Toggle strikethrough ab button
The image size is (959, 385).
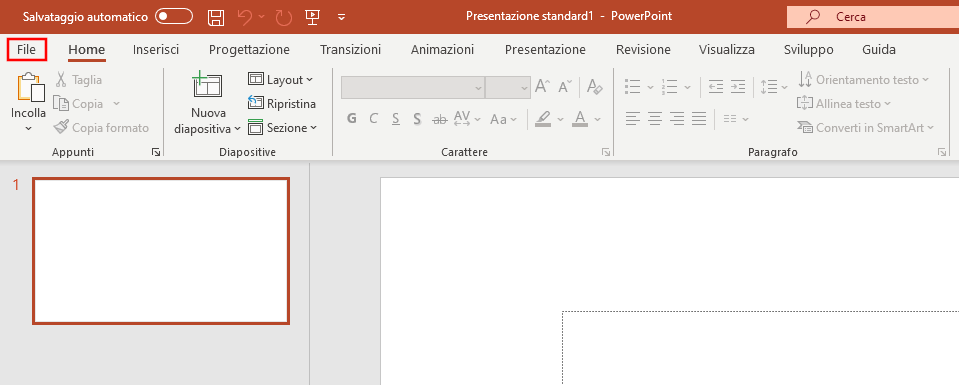pyautogui.click(x=439, y=119)
